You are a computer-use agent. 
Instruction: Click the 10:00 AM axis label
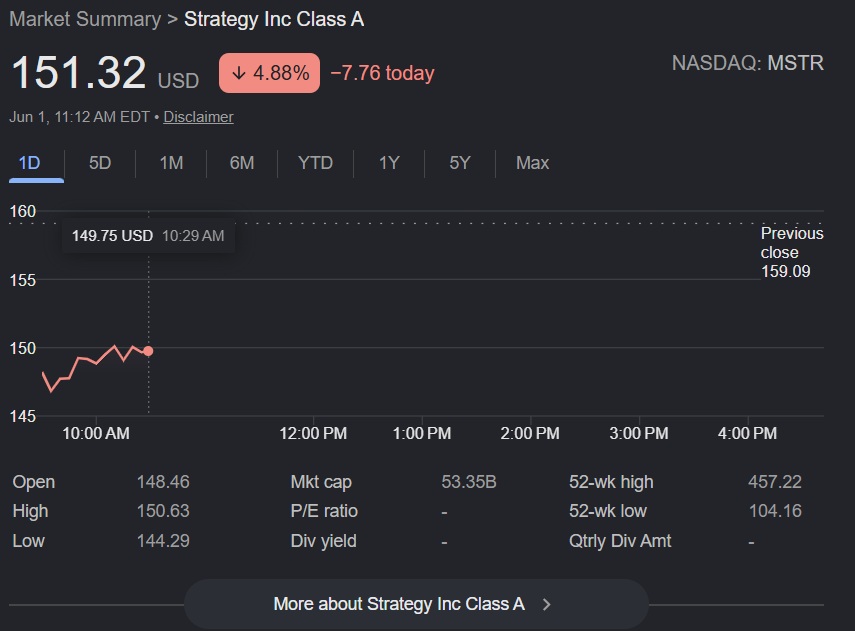click(x=96, y=433)
